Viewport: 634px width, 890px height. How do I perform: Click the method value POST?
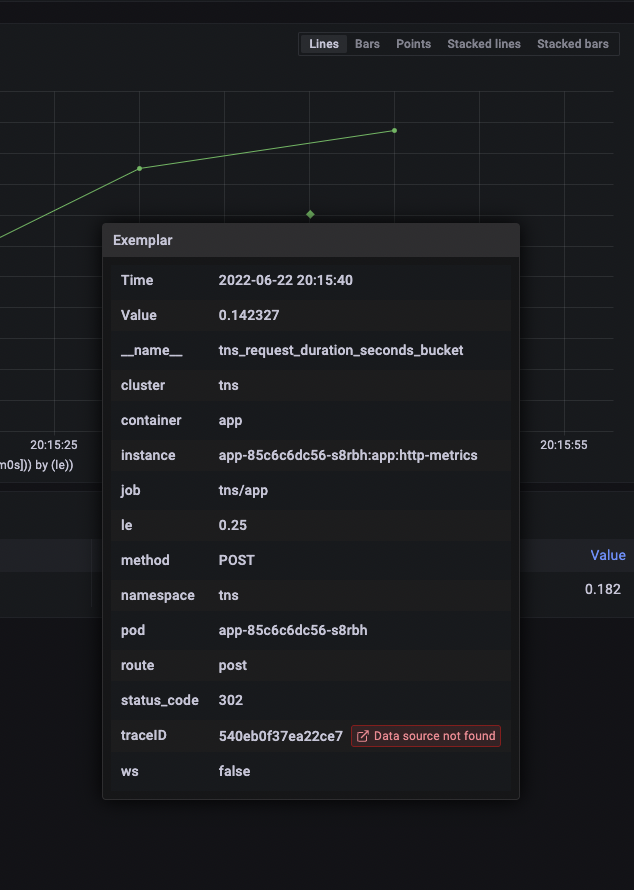(x=236, y=560)
